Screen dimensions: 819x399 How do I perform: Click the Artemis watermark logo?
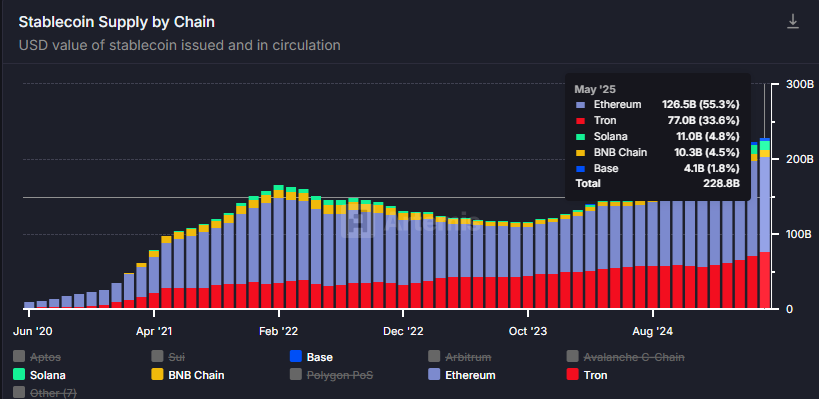[358, 221]
